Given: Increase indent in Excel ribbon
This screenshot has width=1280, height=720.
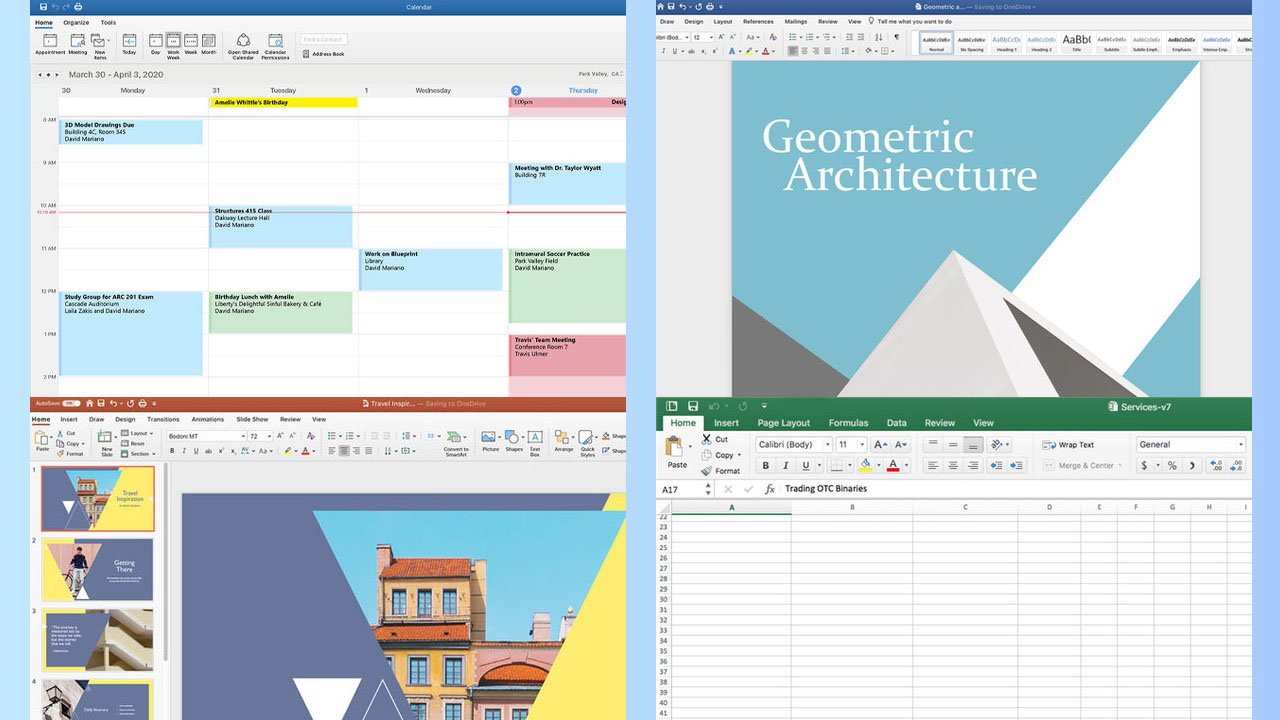Looking at the screenshot, I should 1017,466.
